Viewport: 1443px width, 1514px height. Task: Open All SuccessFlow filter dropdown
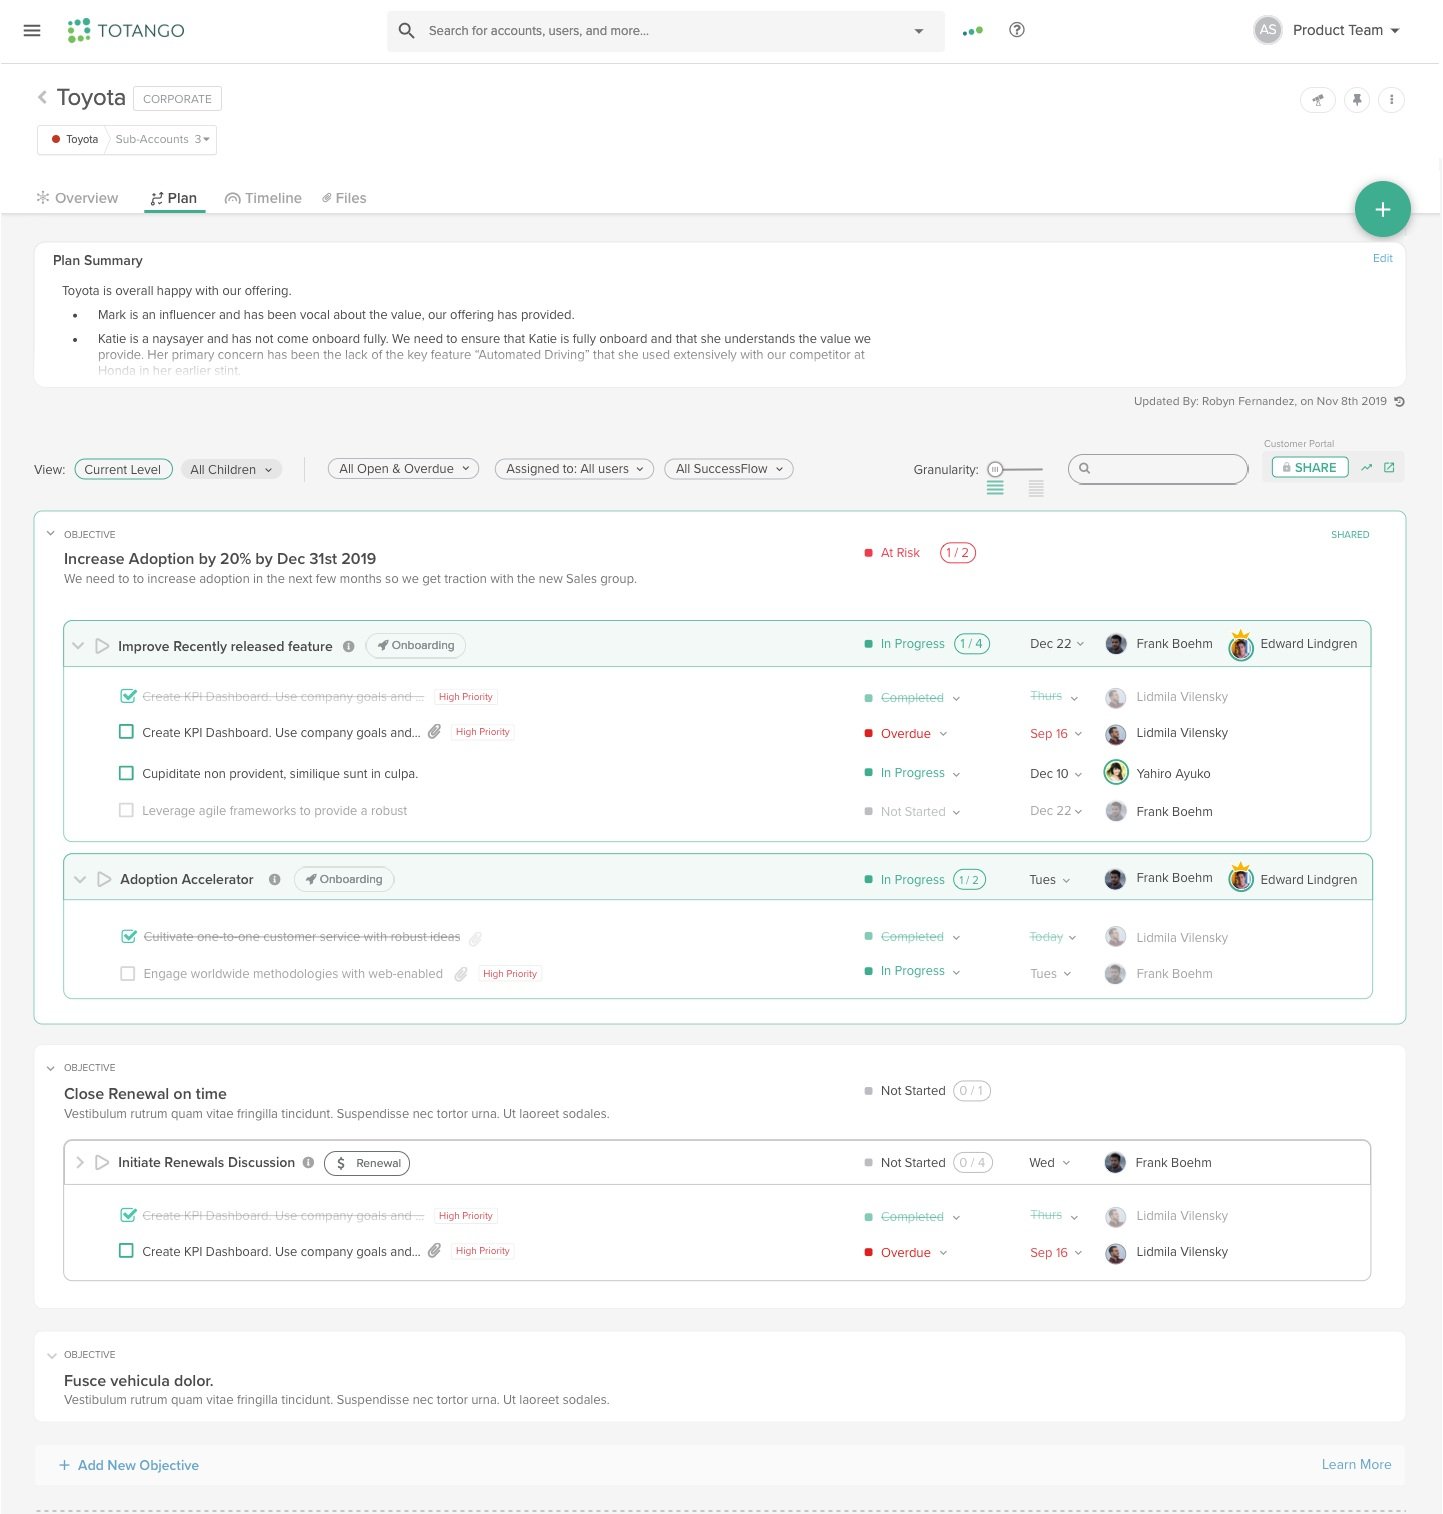[x=729, y=468]
